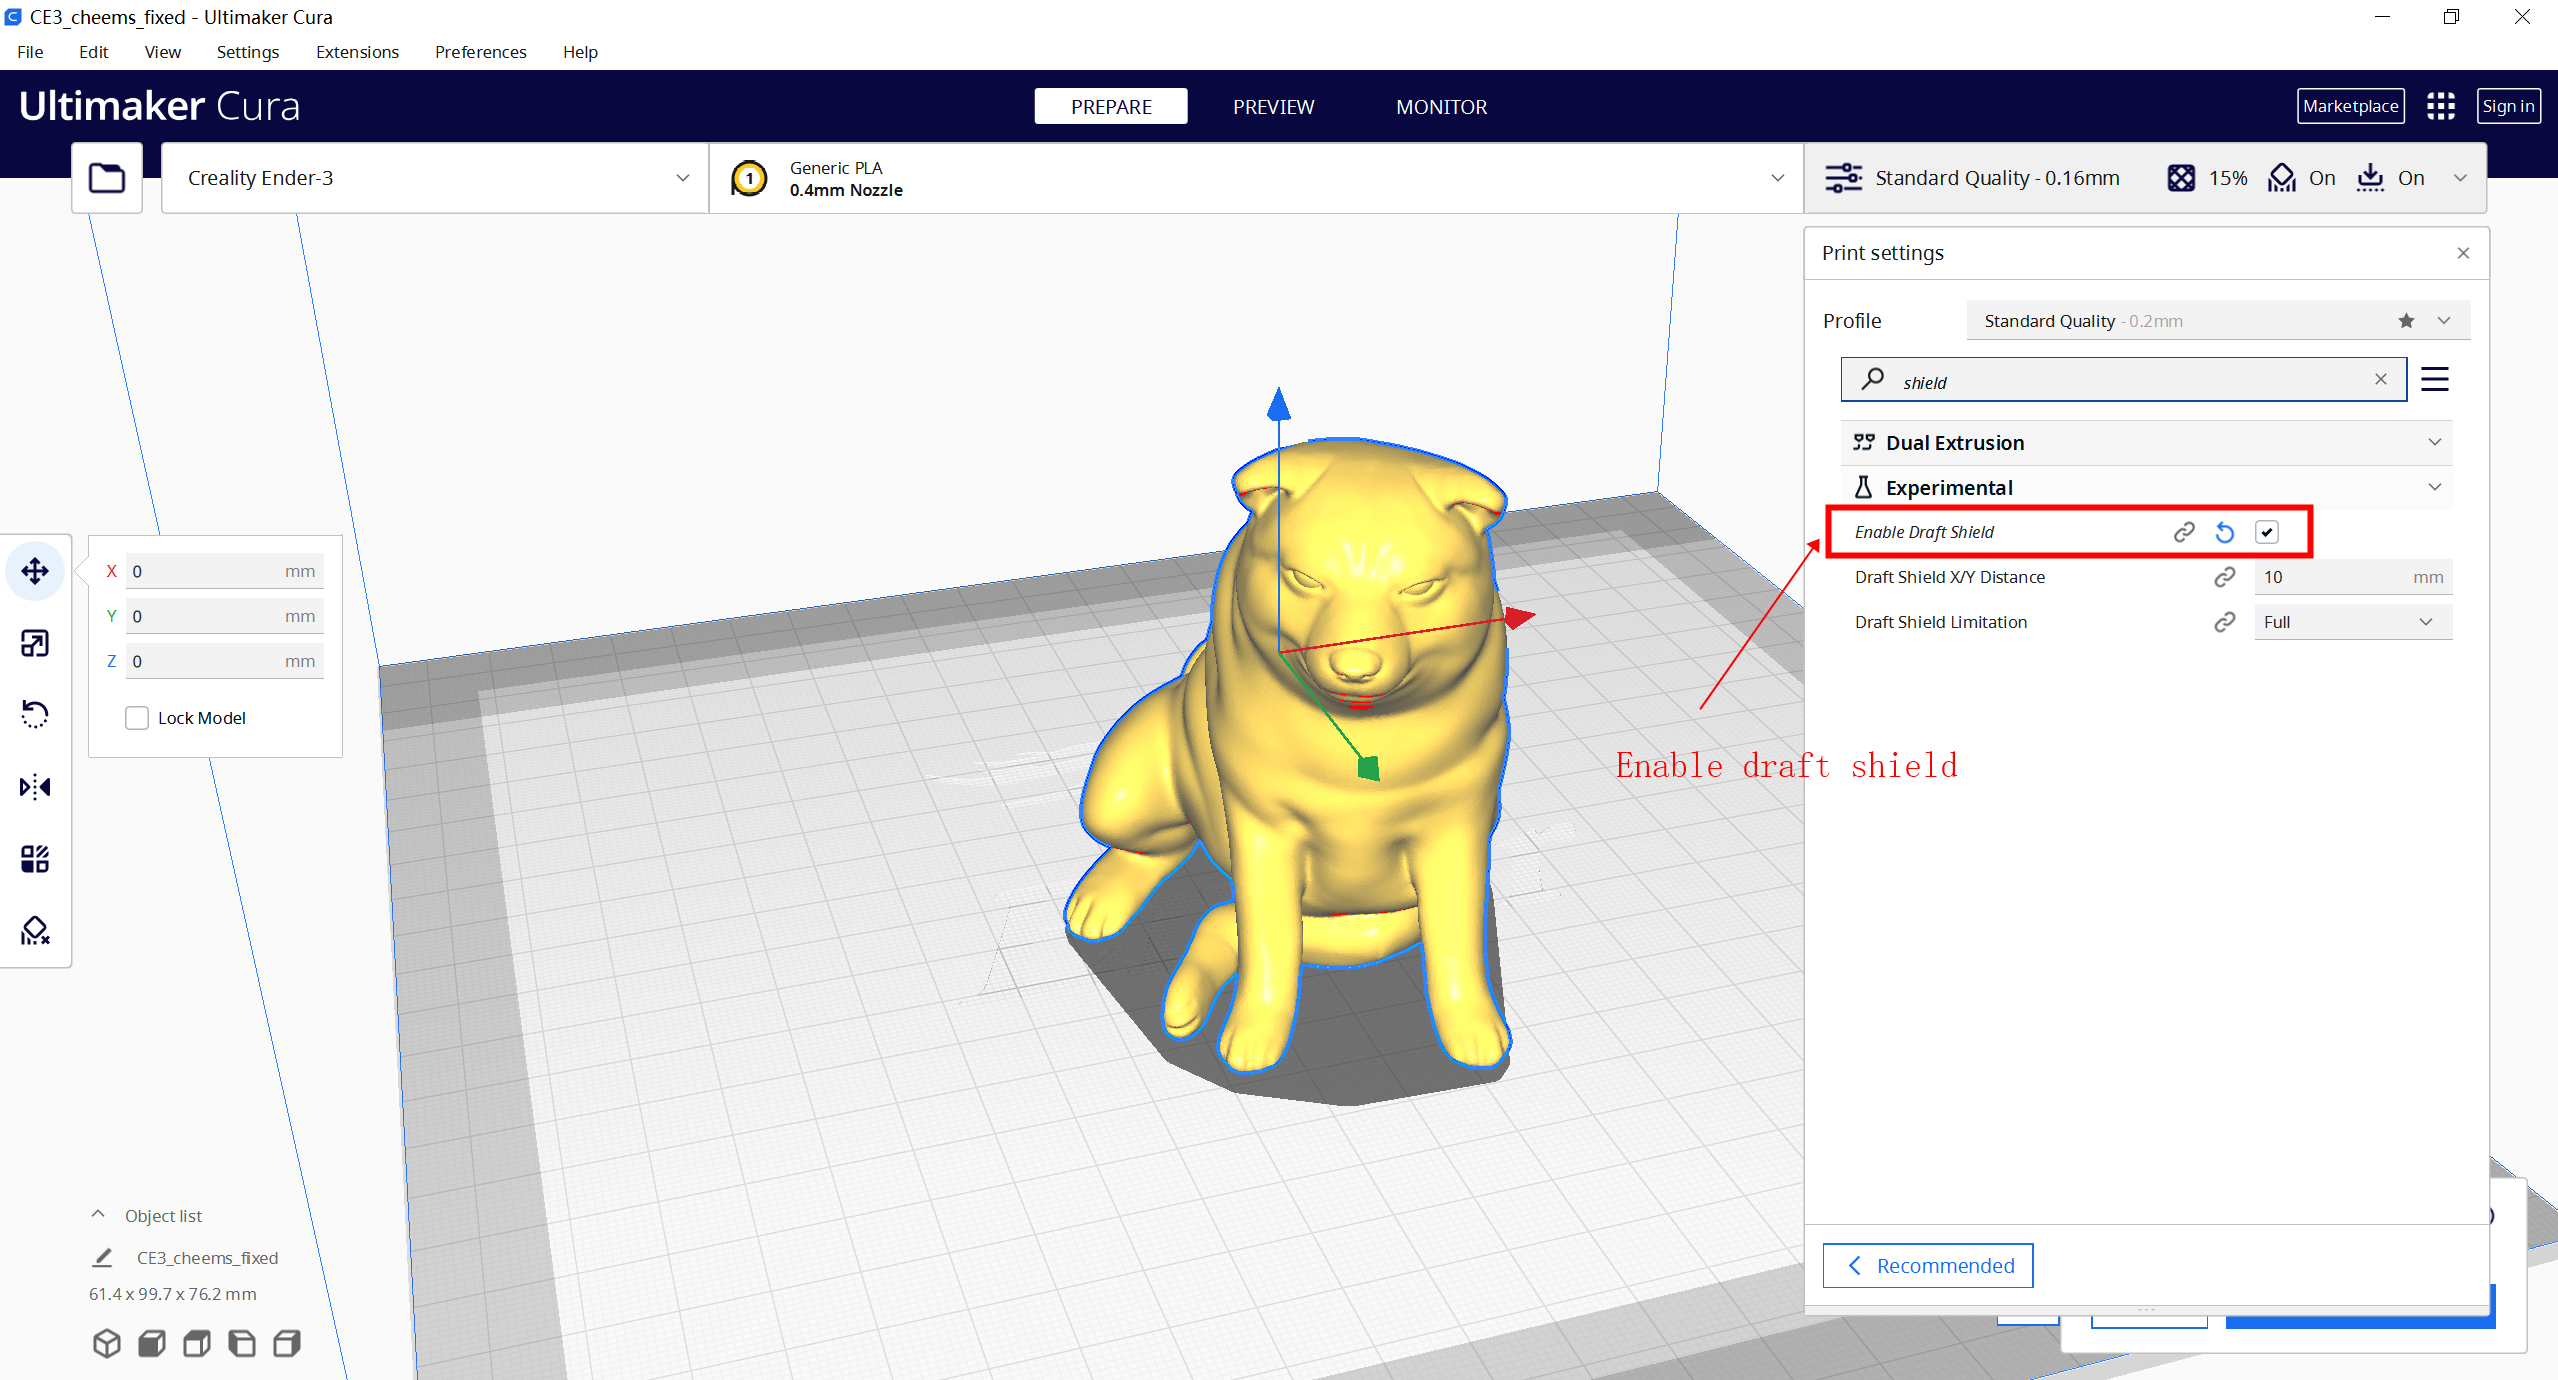Screen dimensions: 2558x1380
Task: Collapse print settings summary chevron
Action: click(x=2460, y=178)
